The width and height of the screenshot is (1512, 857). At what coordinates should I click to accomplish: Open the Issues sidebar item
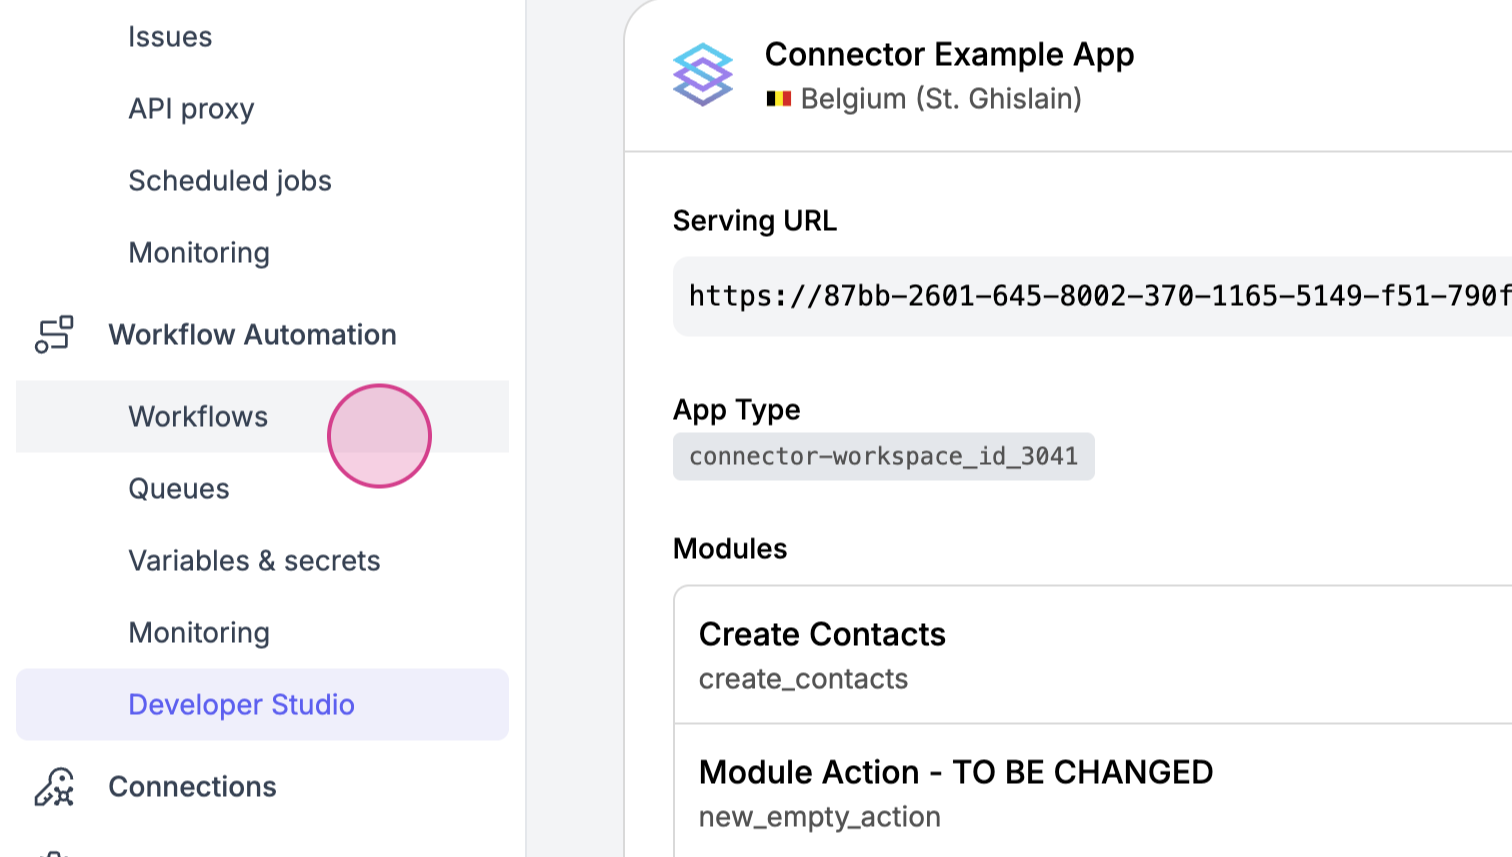(170, 37)
